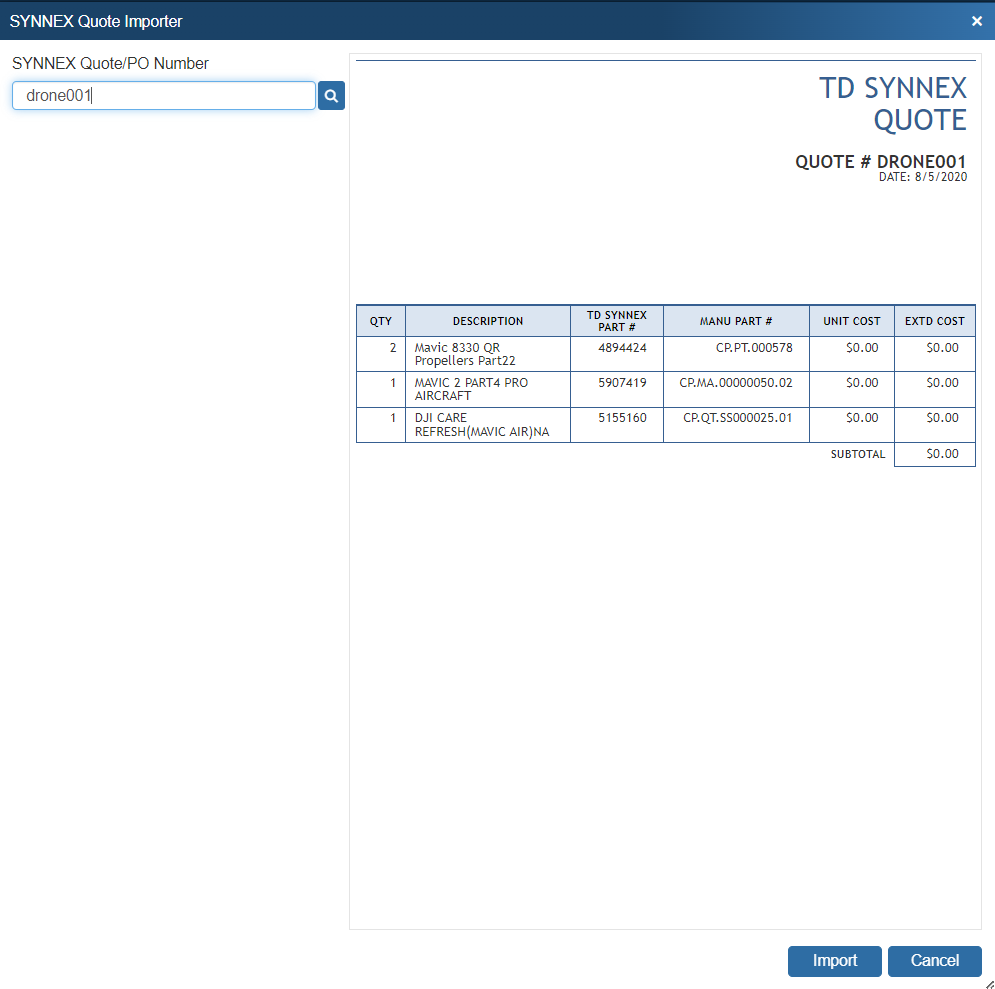Click the TD SYNNEX PART # header
995x989 pixels.
click(x=617, y=321)
